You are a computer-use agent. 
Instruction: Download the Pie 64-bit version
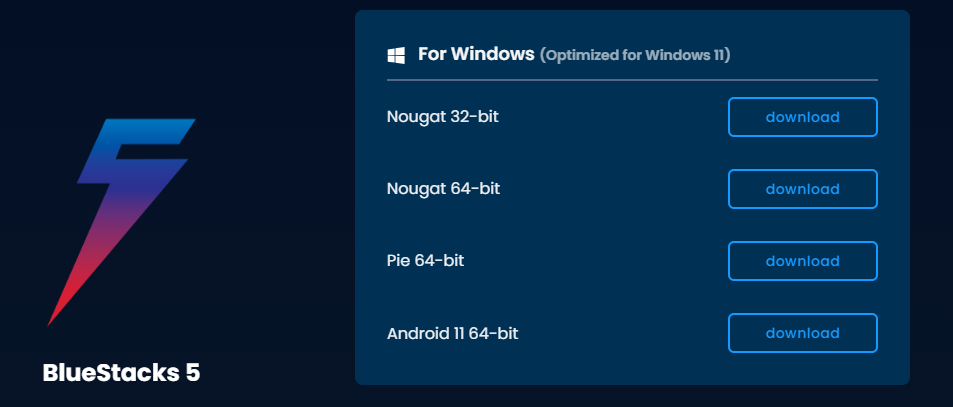[802, 261]
